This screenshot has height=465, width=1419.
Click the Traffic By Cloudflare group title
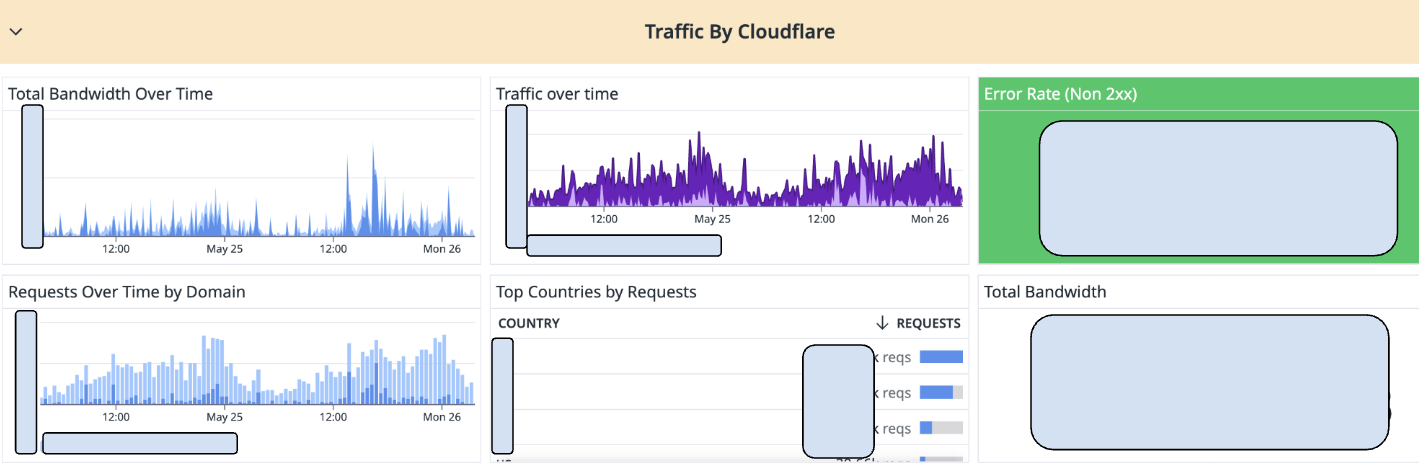click(739, 32)
